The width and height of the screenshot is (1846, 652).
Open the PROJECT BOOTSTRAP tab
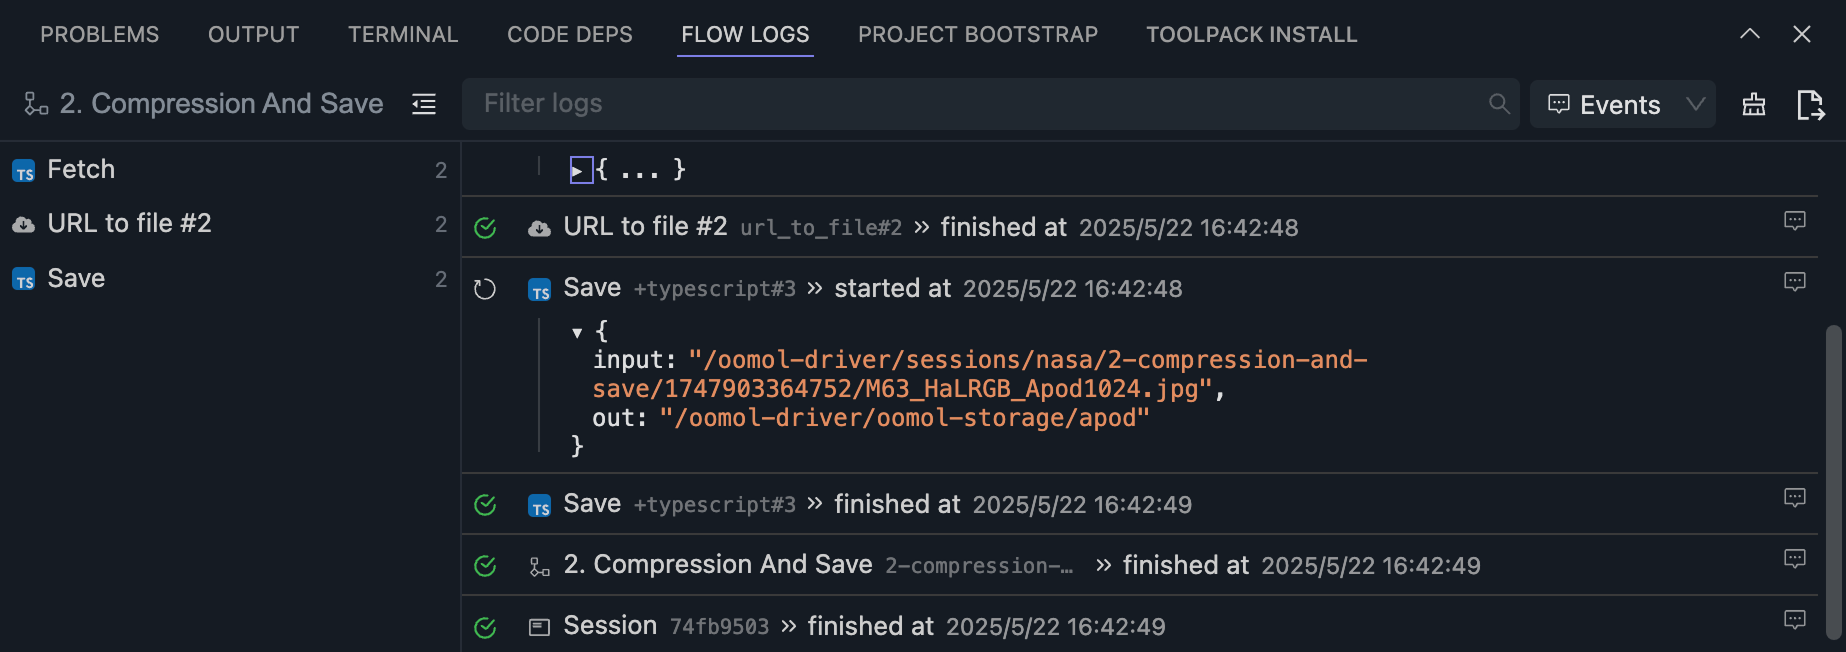coord(977,35)
